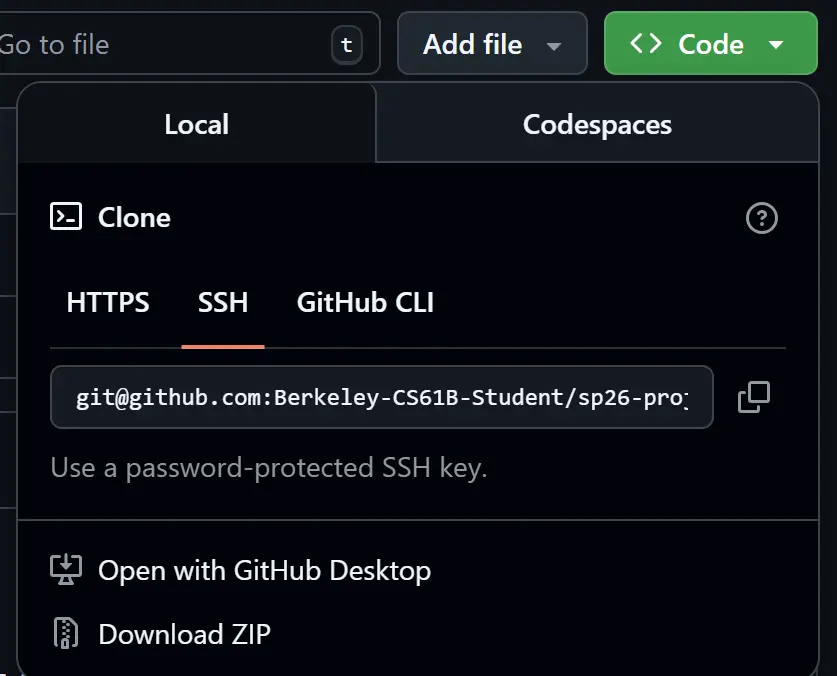Click the code brackets icon inside the Code button
Image resolution: width=837 pixels, height=676 pixels.
pos(646,43)
